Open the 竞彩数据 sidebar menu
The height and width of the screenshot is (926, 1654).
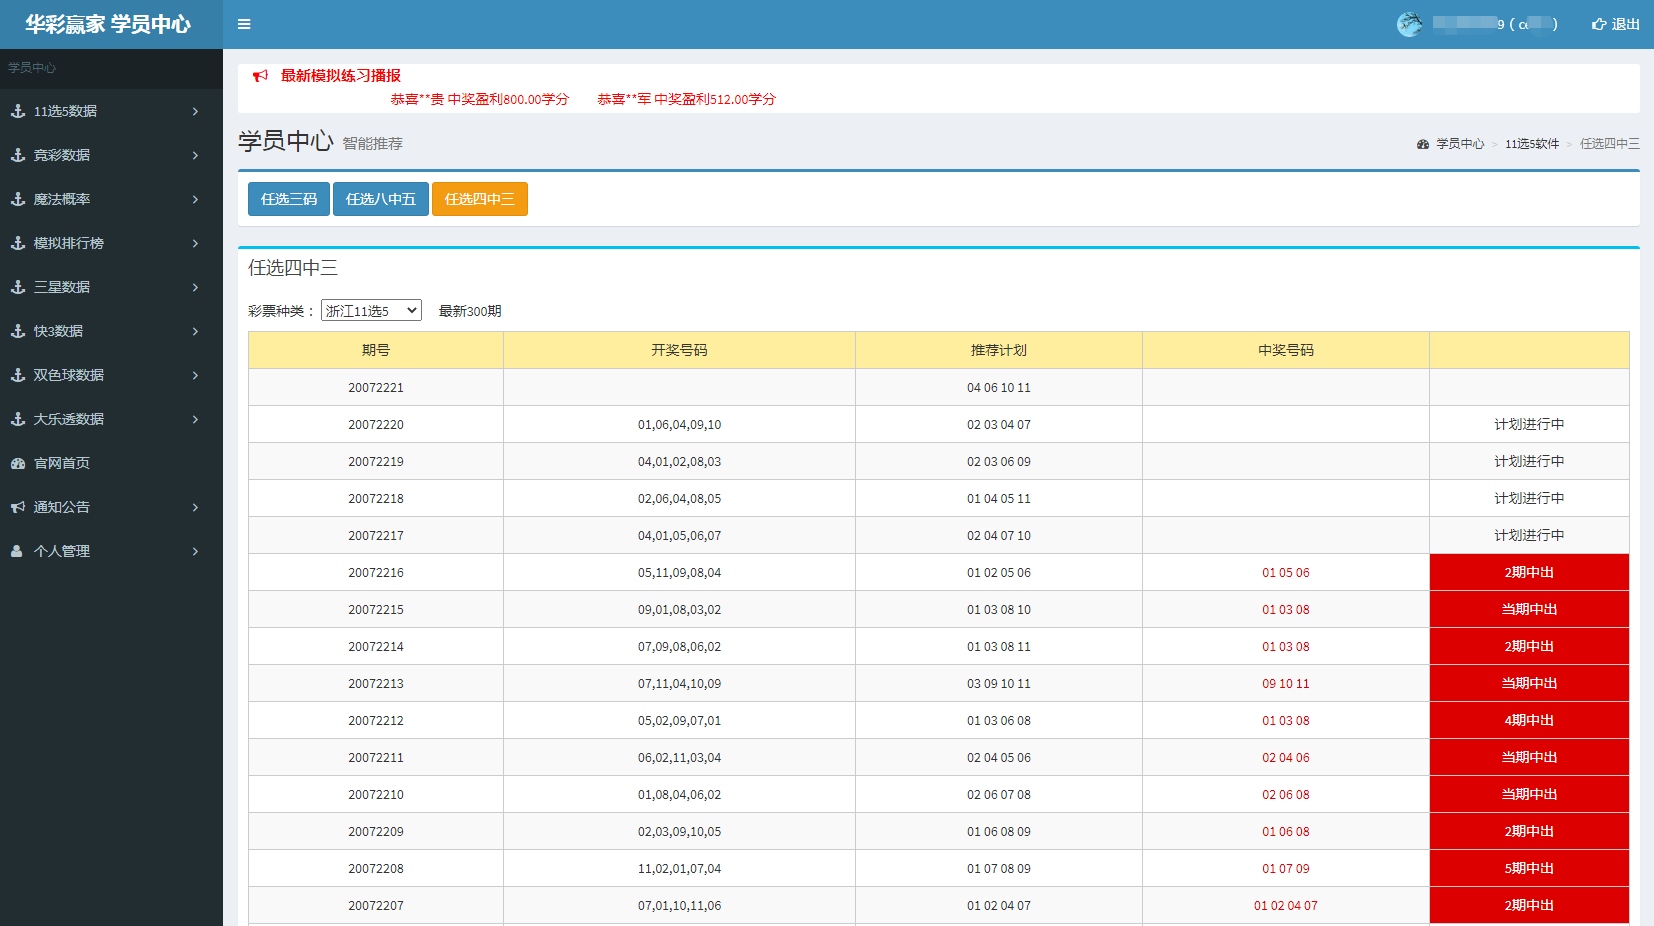click(111, 155)
